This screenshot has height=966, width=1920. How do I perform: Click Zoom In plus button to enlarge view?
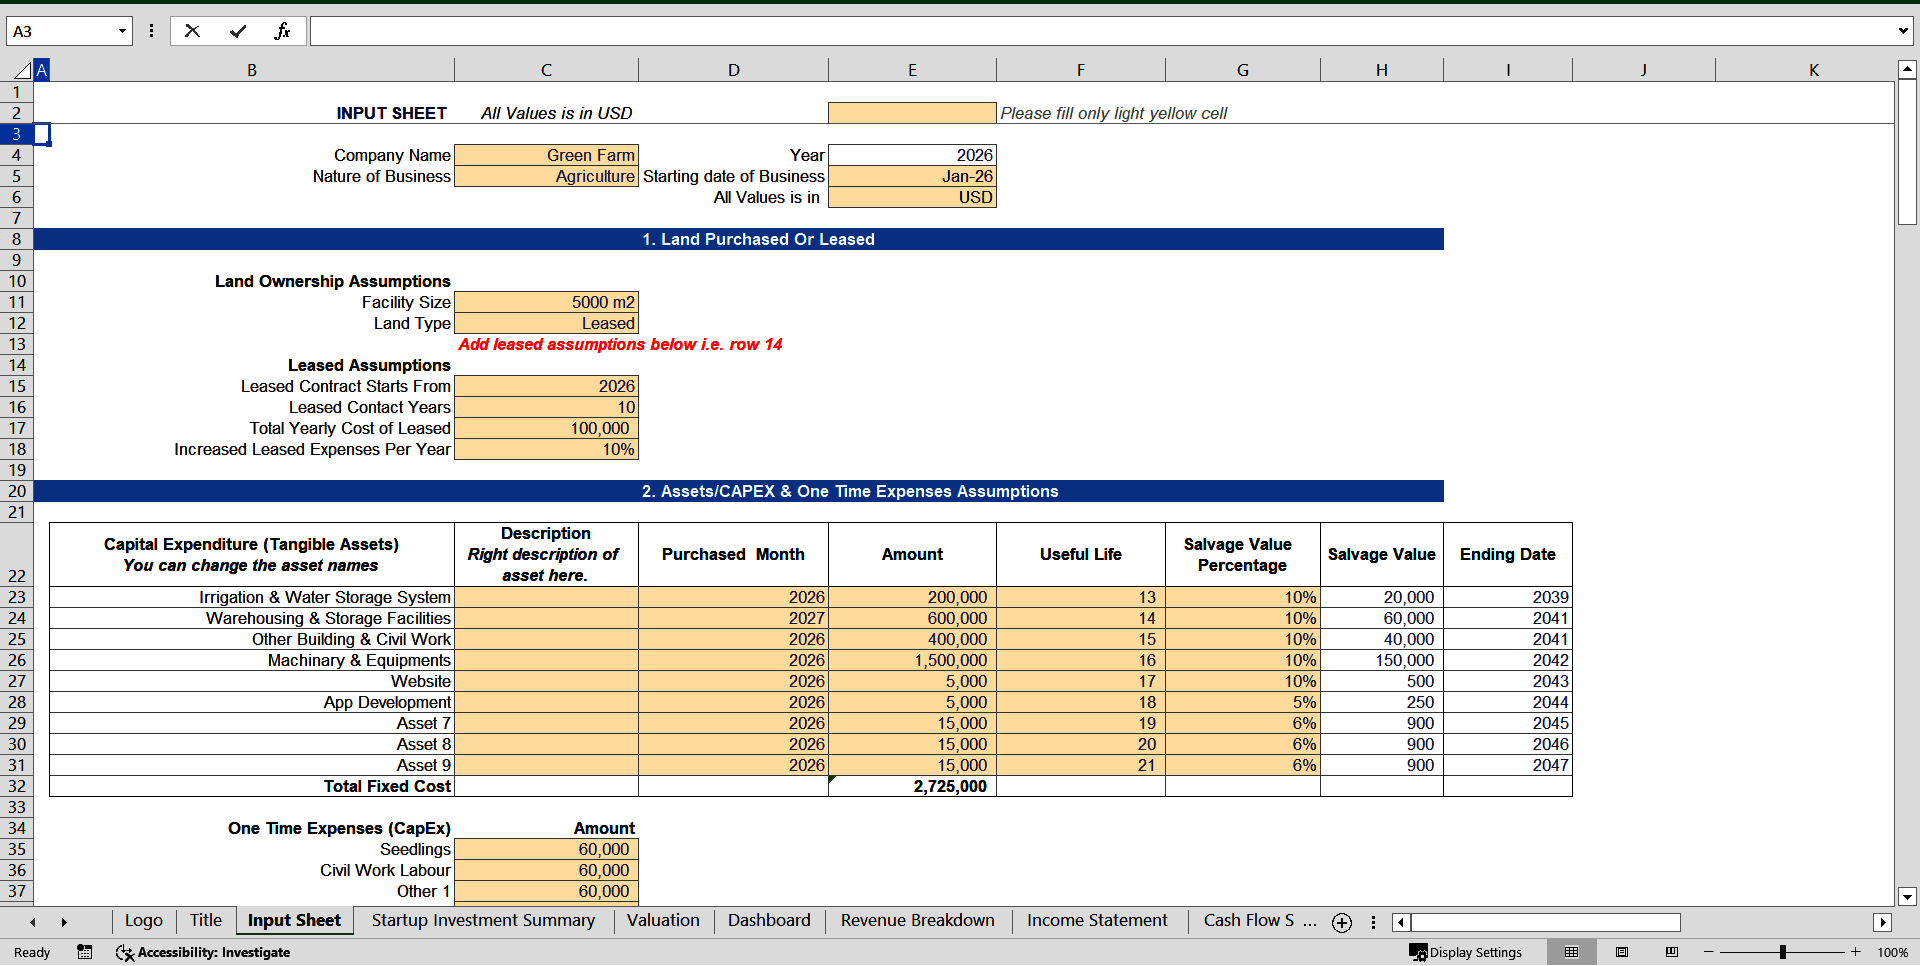pos(1855,953)
